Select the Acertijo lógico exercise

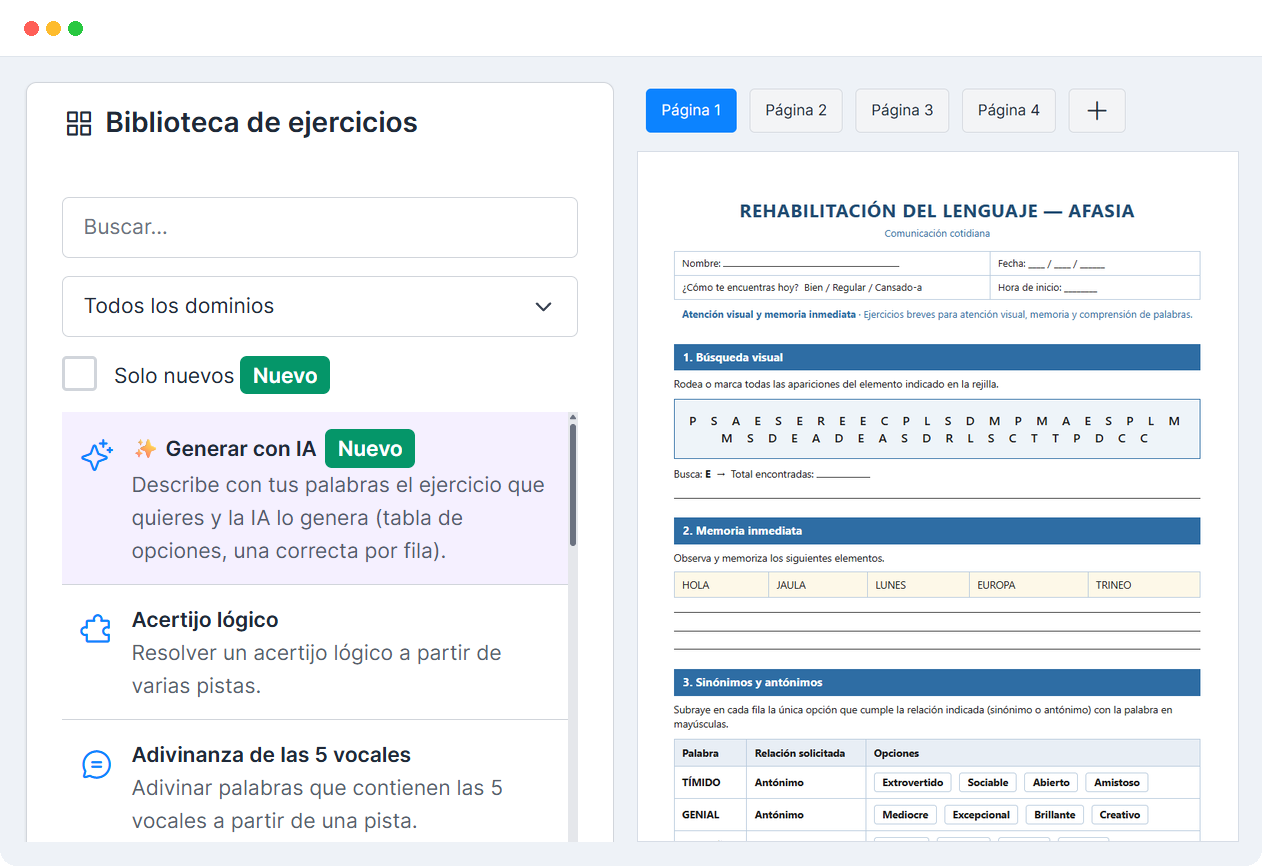point(315,652)
